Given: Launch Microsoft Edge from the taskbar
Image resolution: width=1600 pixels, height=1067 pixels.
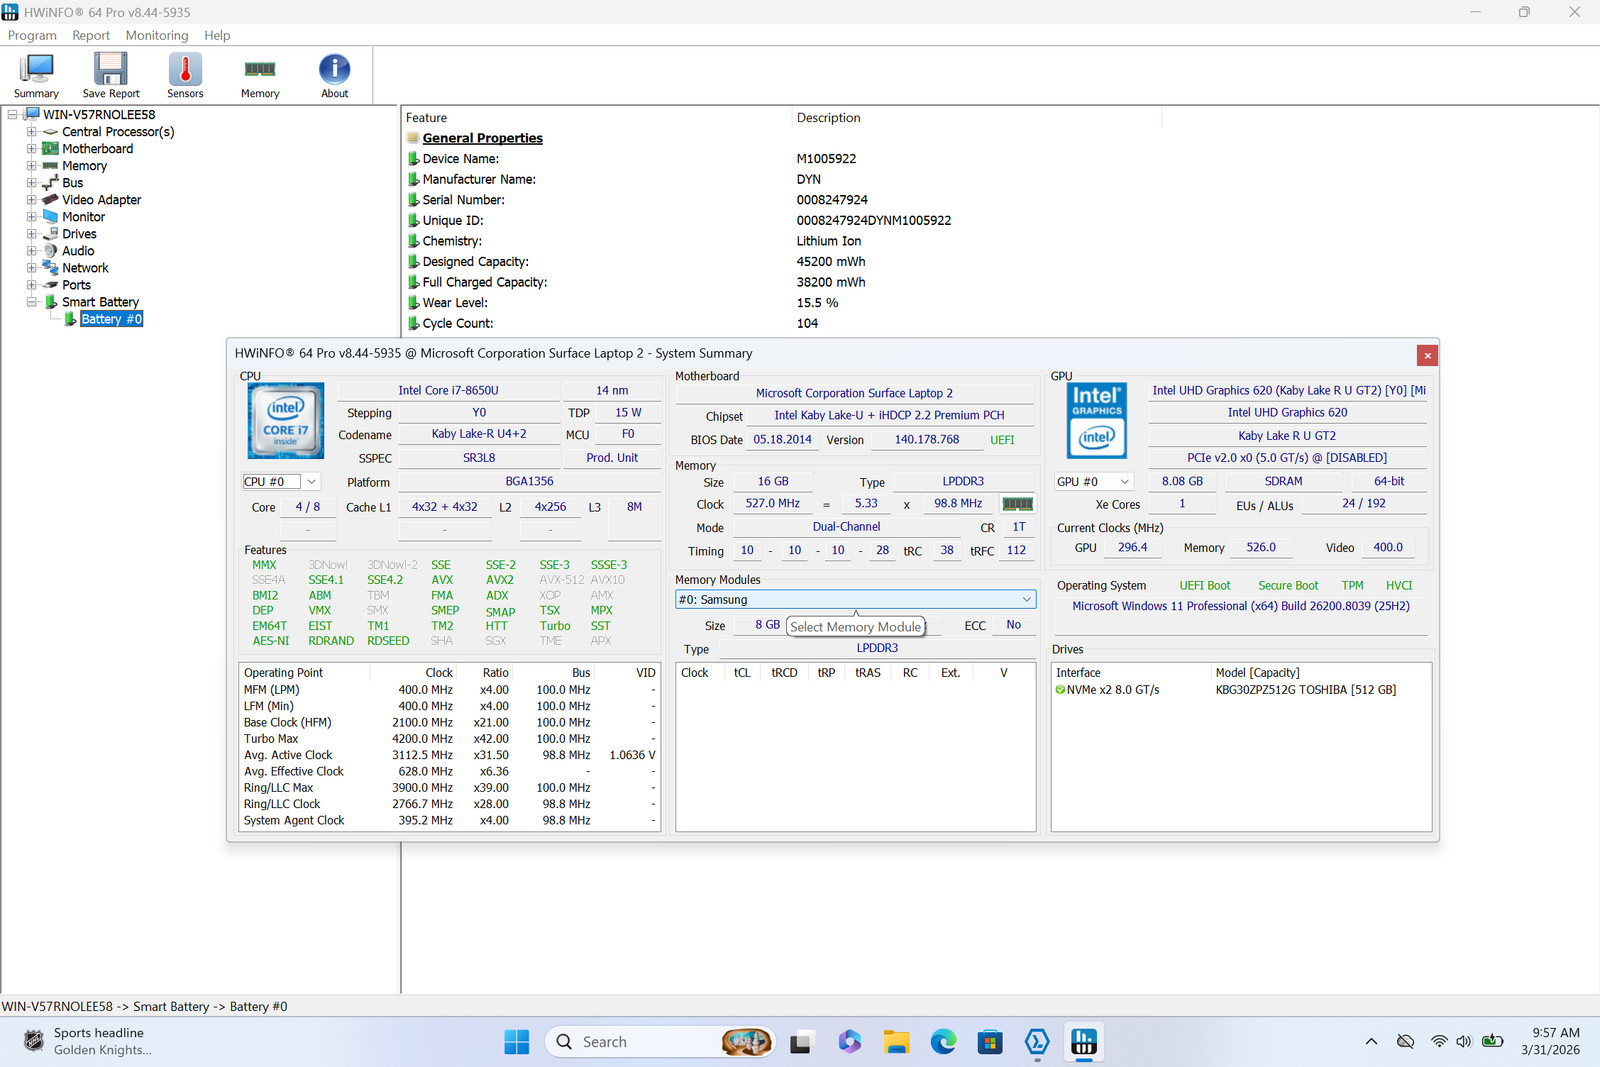Looking at the screenshot, I should 943,1042.
